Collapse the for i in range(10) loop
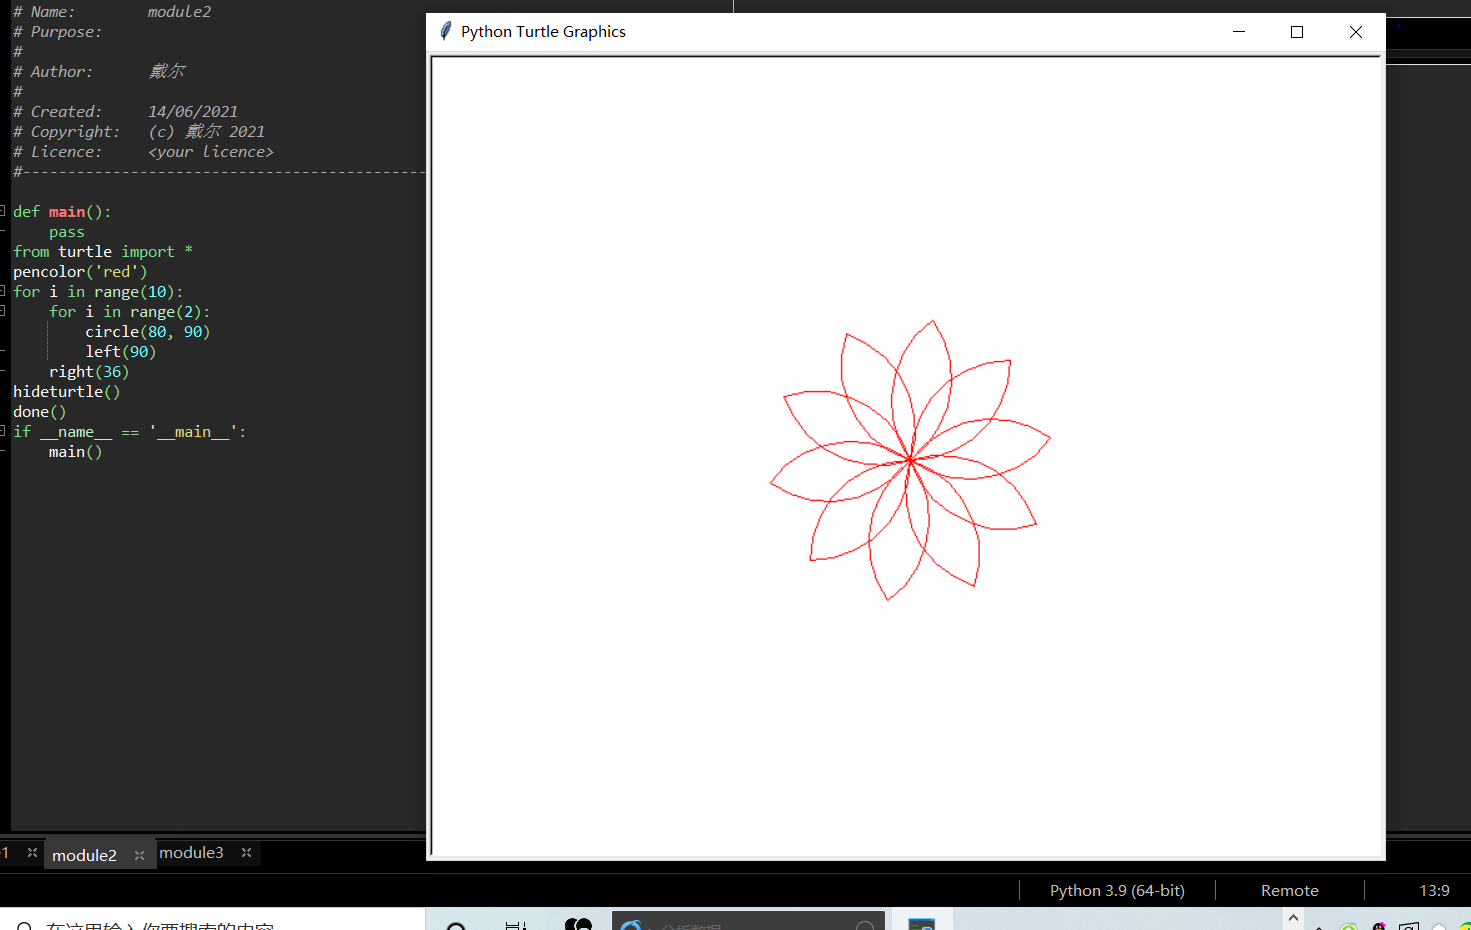Image resolution: width=1471 pixels, height=930 pixels. click(x=3, y=291)
